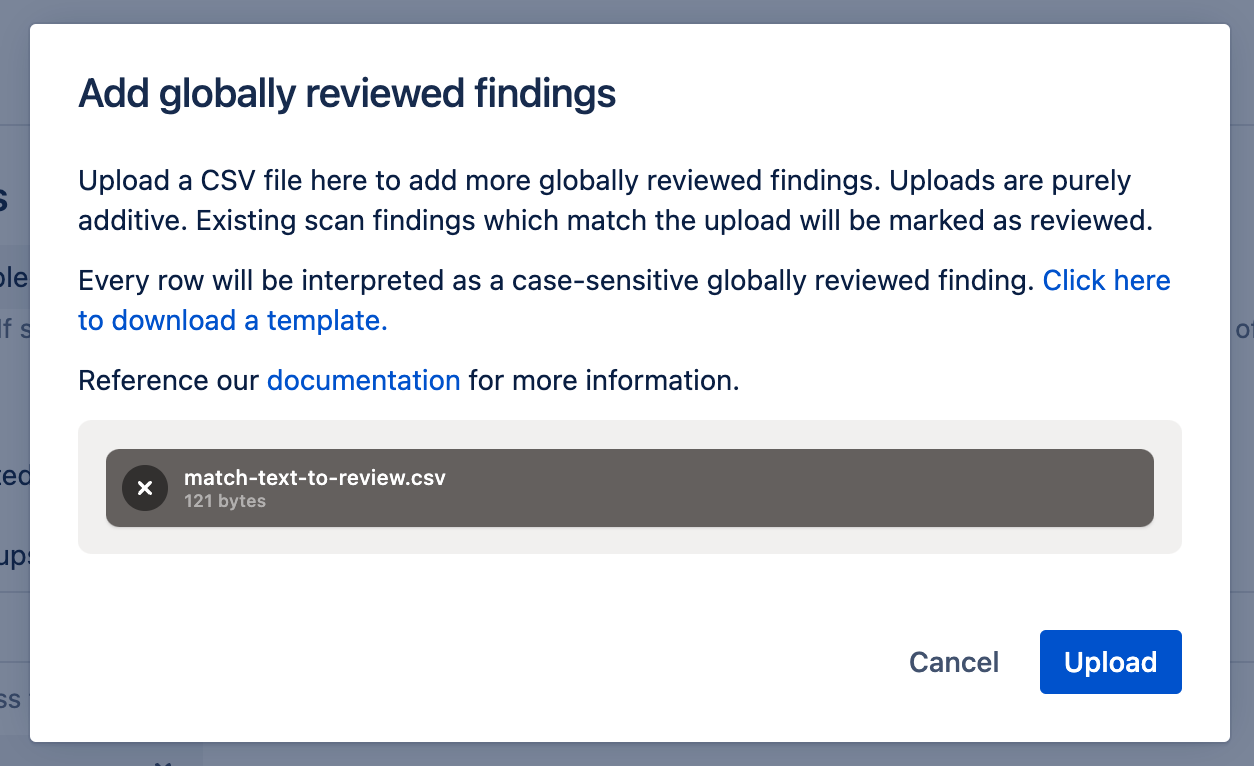Open the documentation link

coord(363,381)
